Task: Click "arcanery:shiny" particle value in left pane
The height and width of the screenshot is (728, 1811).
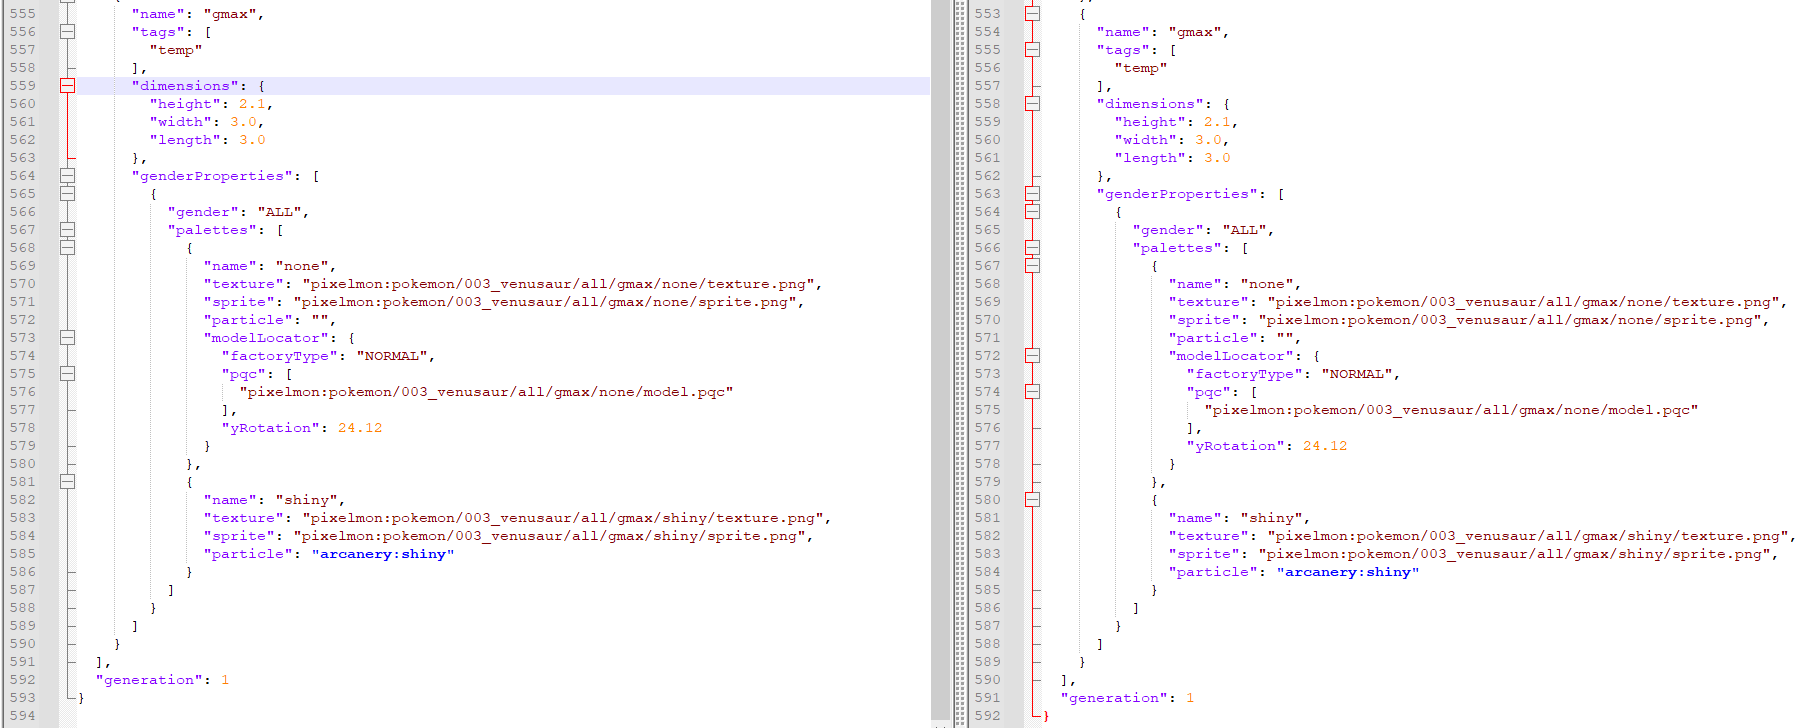Action: [x=383, y=554]
